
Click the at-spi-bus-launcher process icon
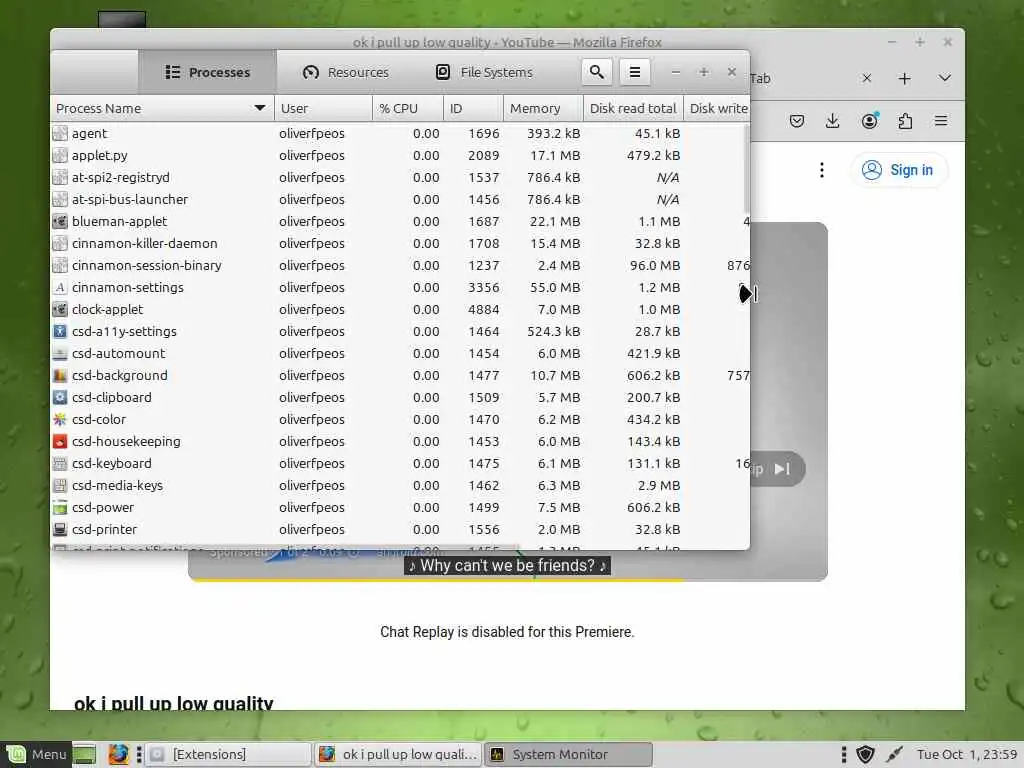pyautogui.click(x=60, y=199)
